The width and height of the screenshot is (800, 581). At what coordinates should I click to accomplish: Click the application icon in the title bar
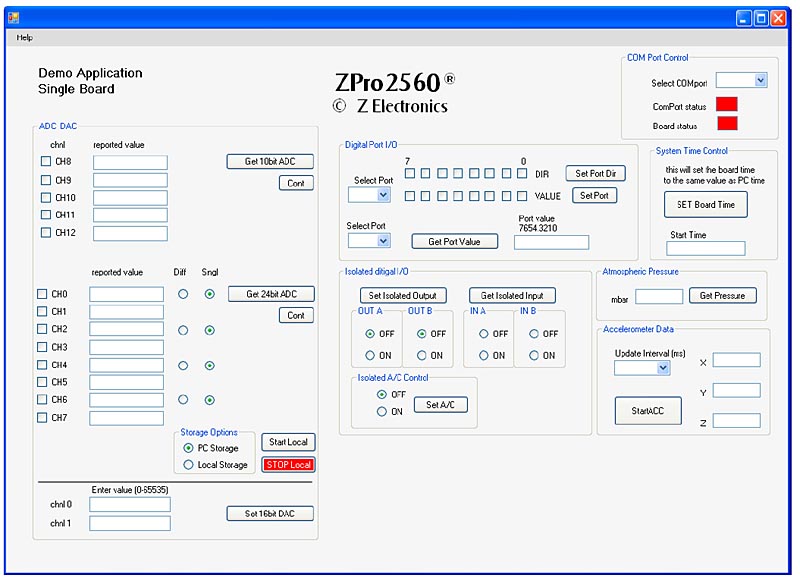coord(14,18)
